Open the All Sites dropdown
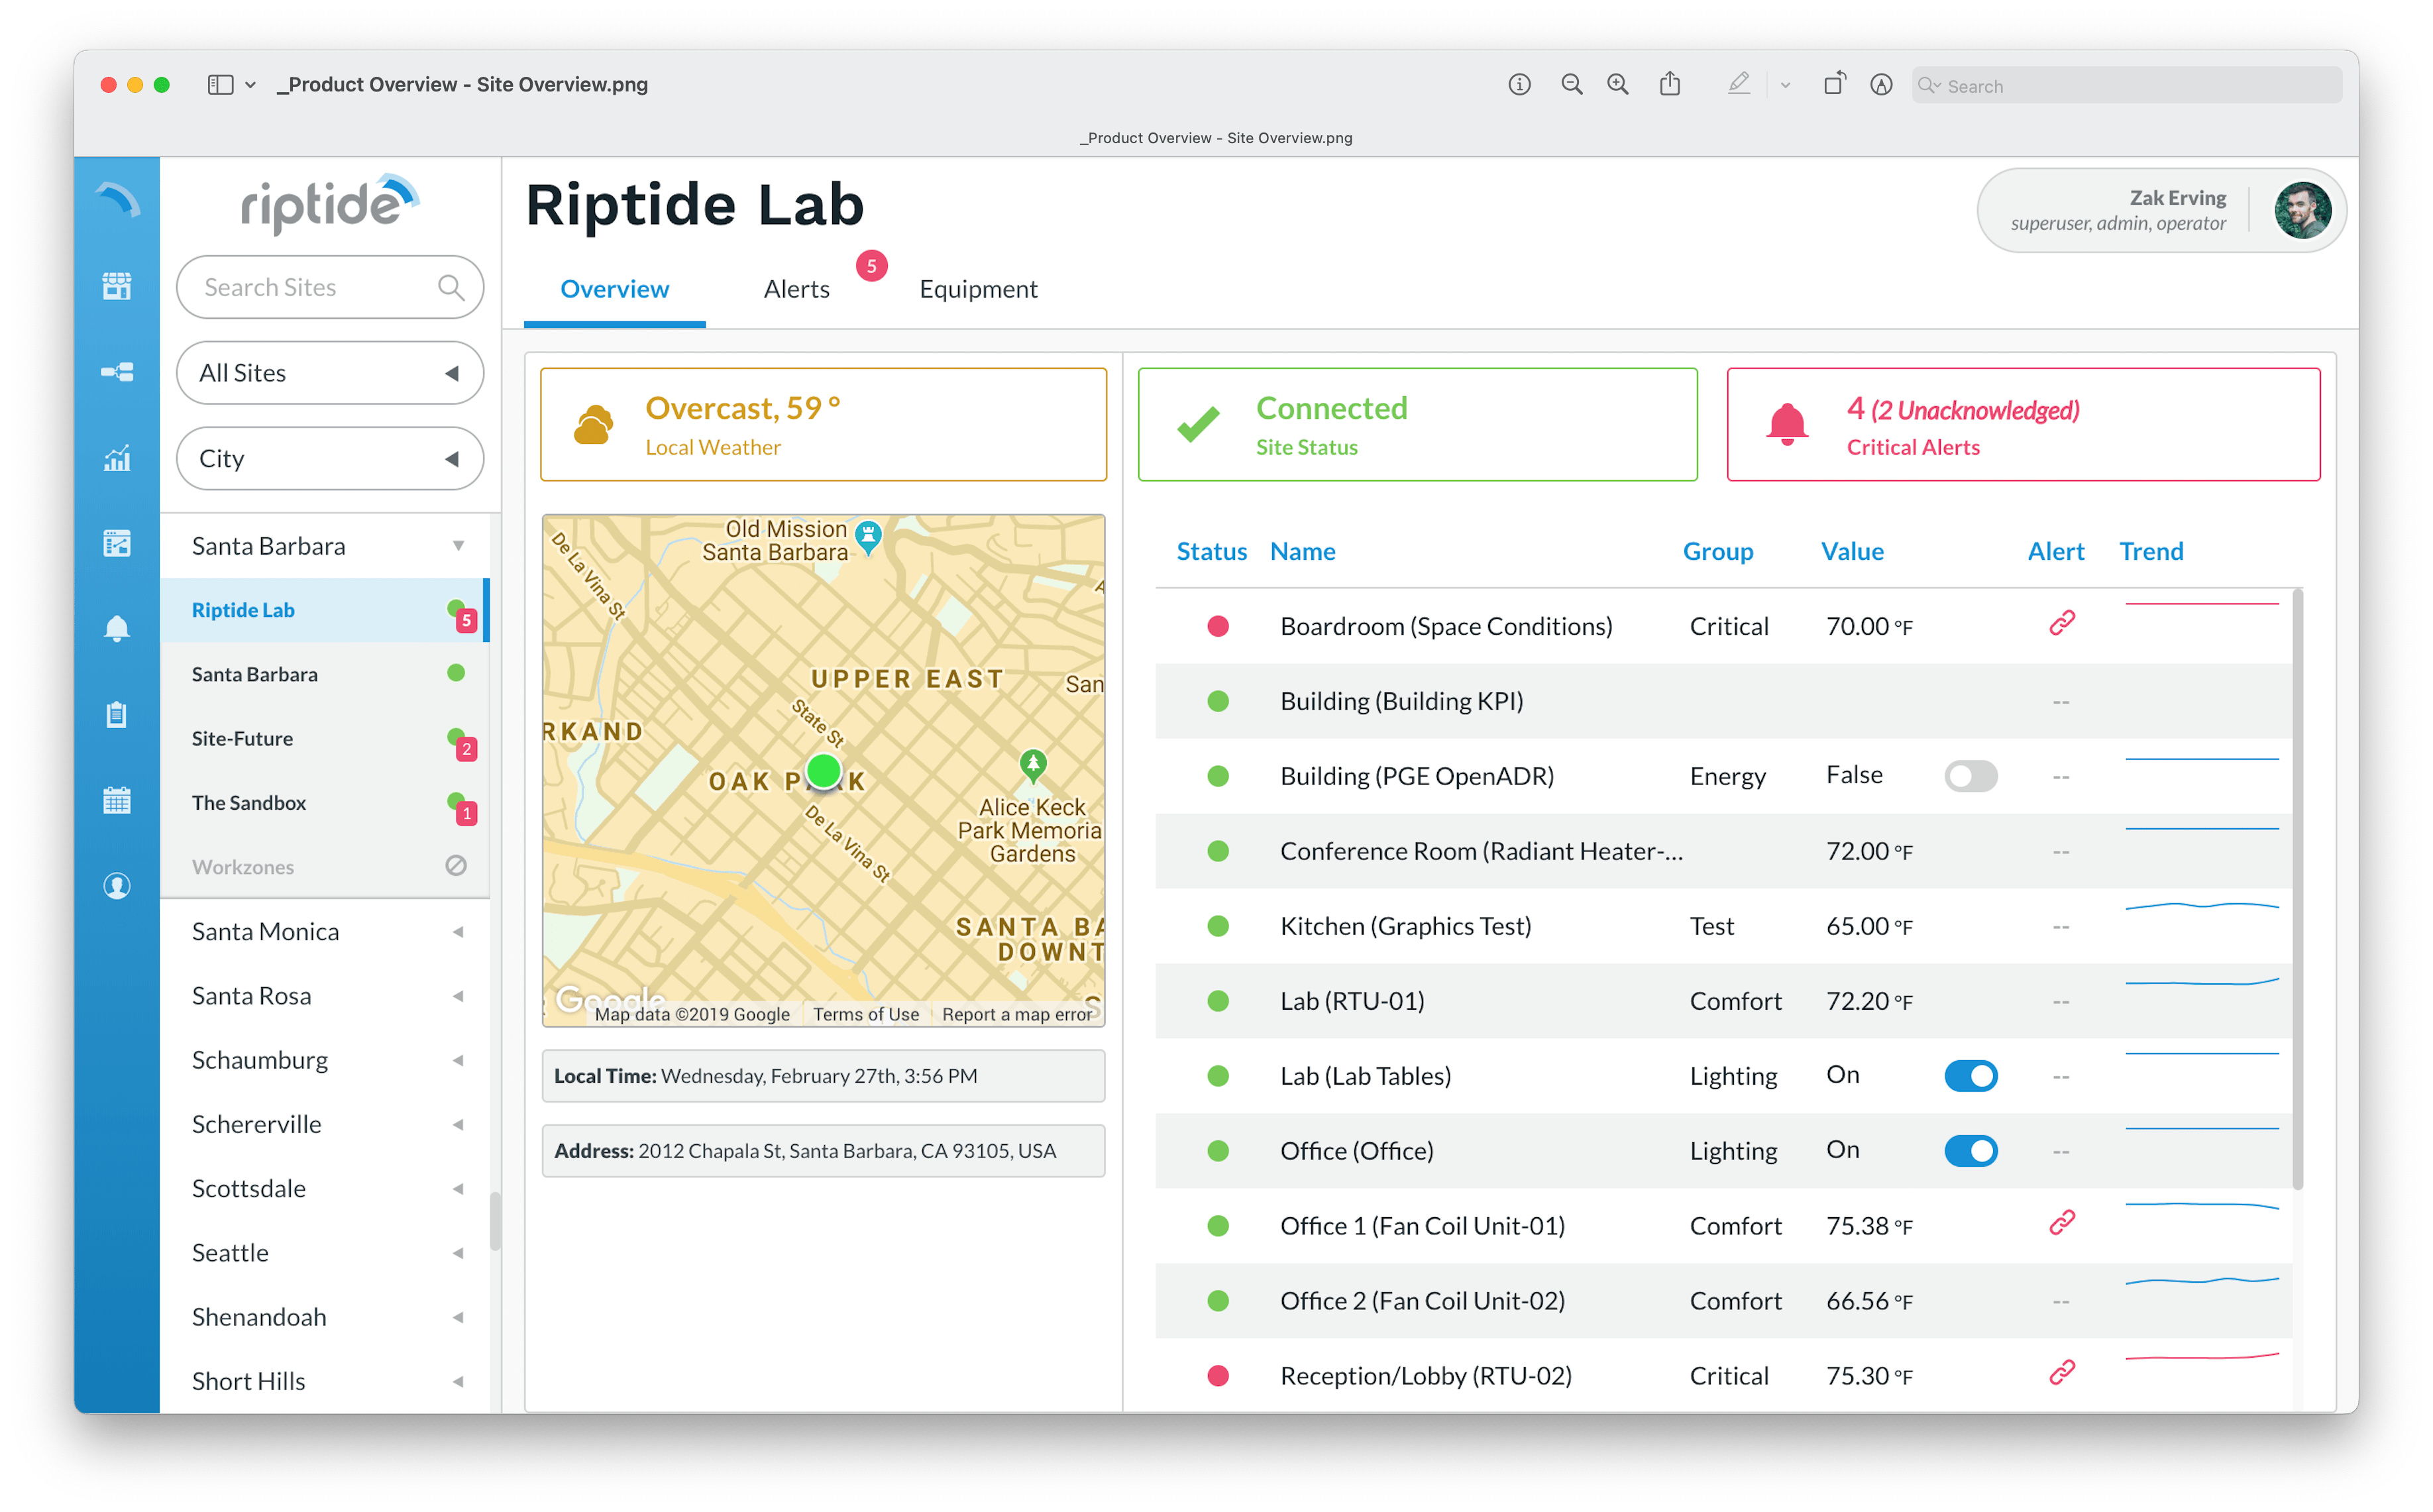2433x1512 pixels. coord(330,373)
